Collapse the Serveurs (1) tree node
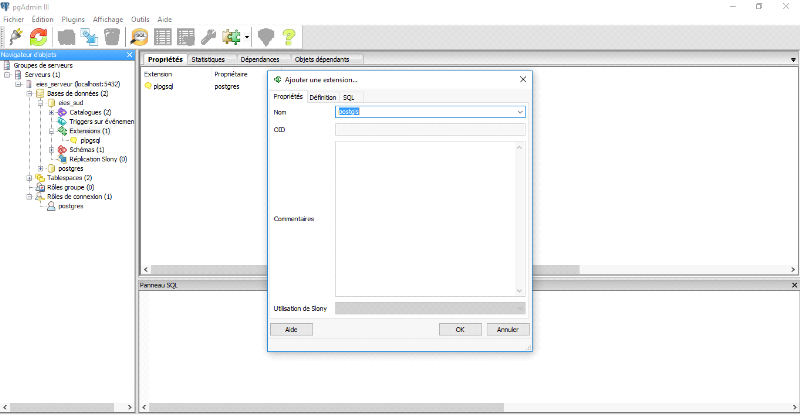This screenshot has width=800, height=415. (x=7, y=75)
